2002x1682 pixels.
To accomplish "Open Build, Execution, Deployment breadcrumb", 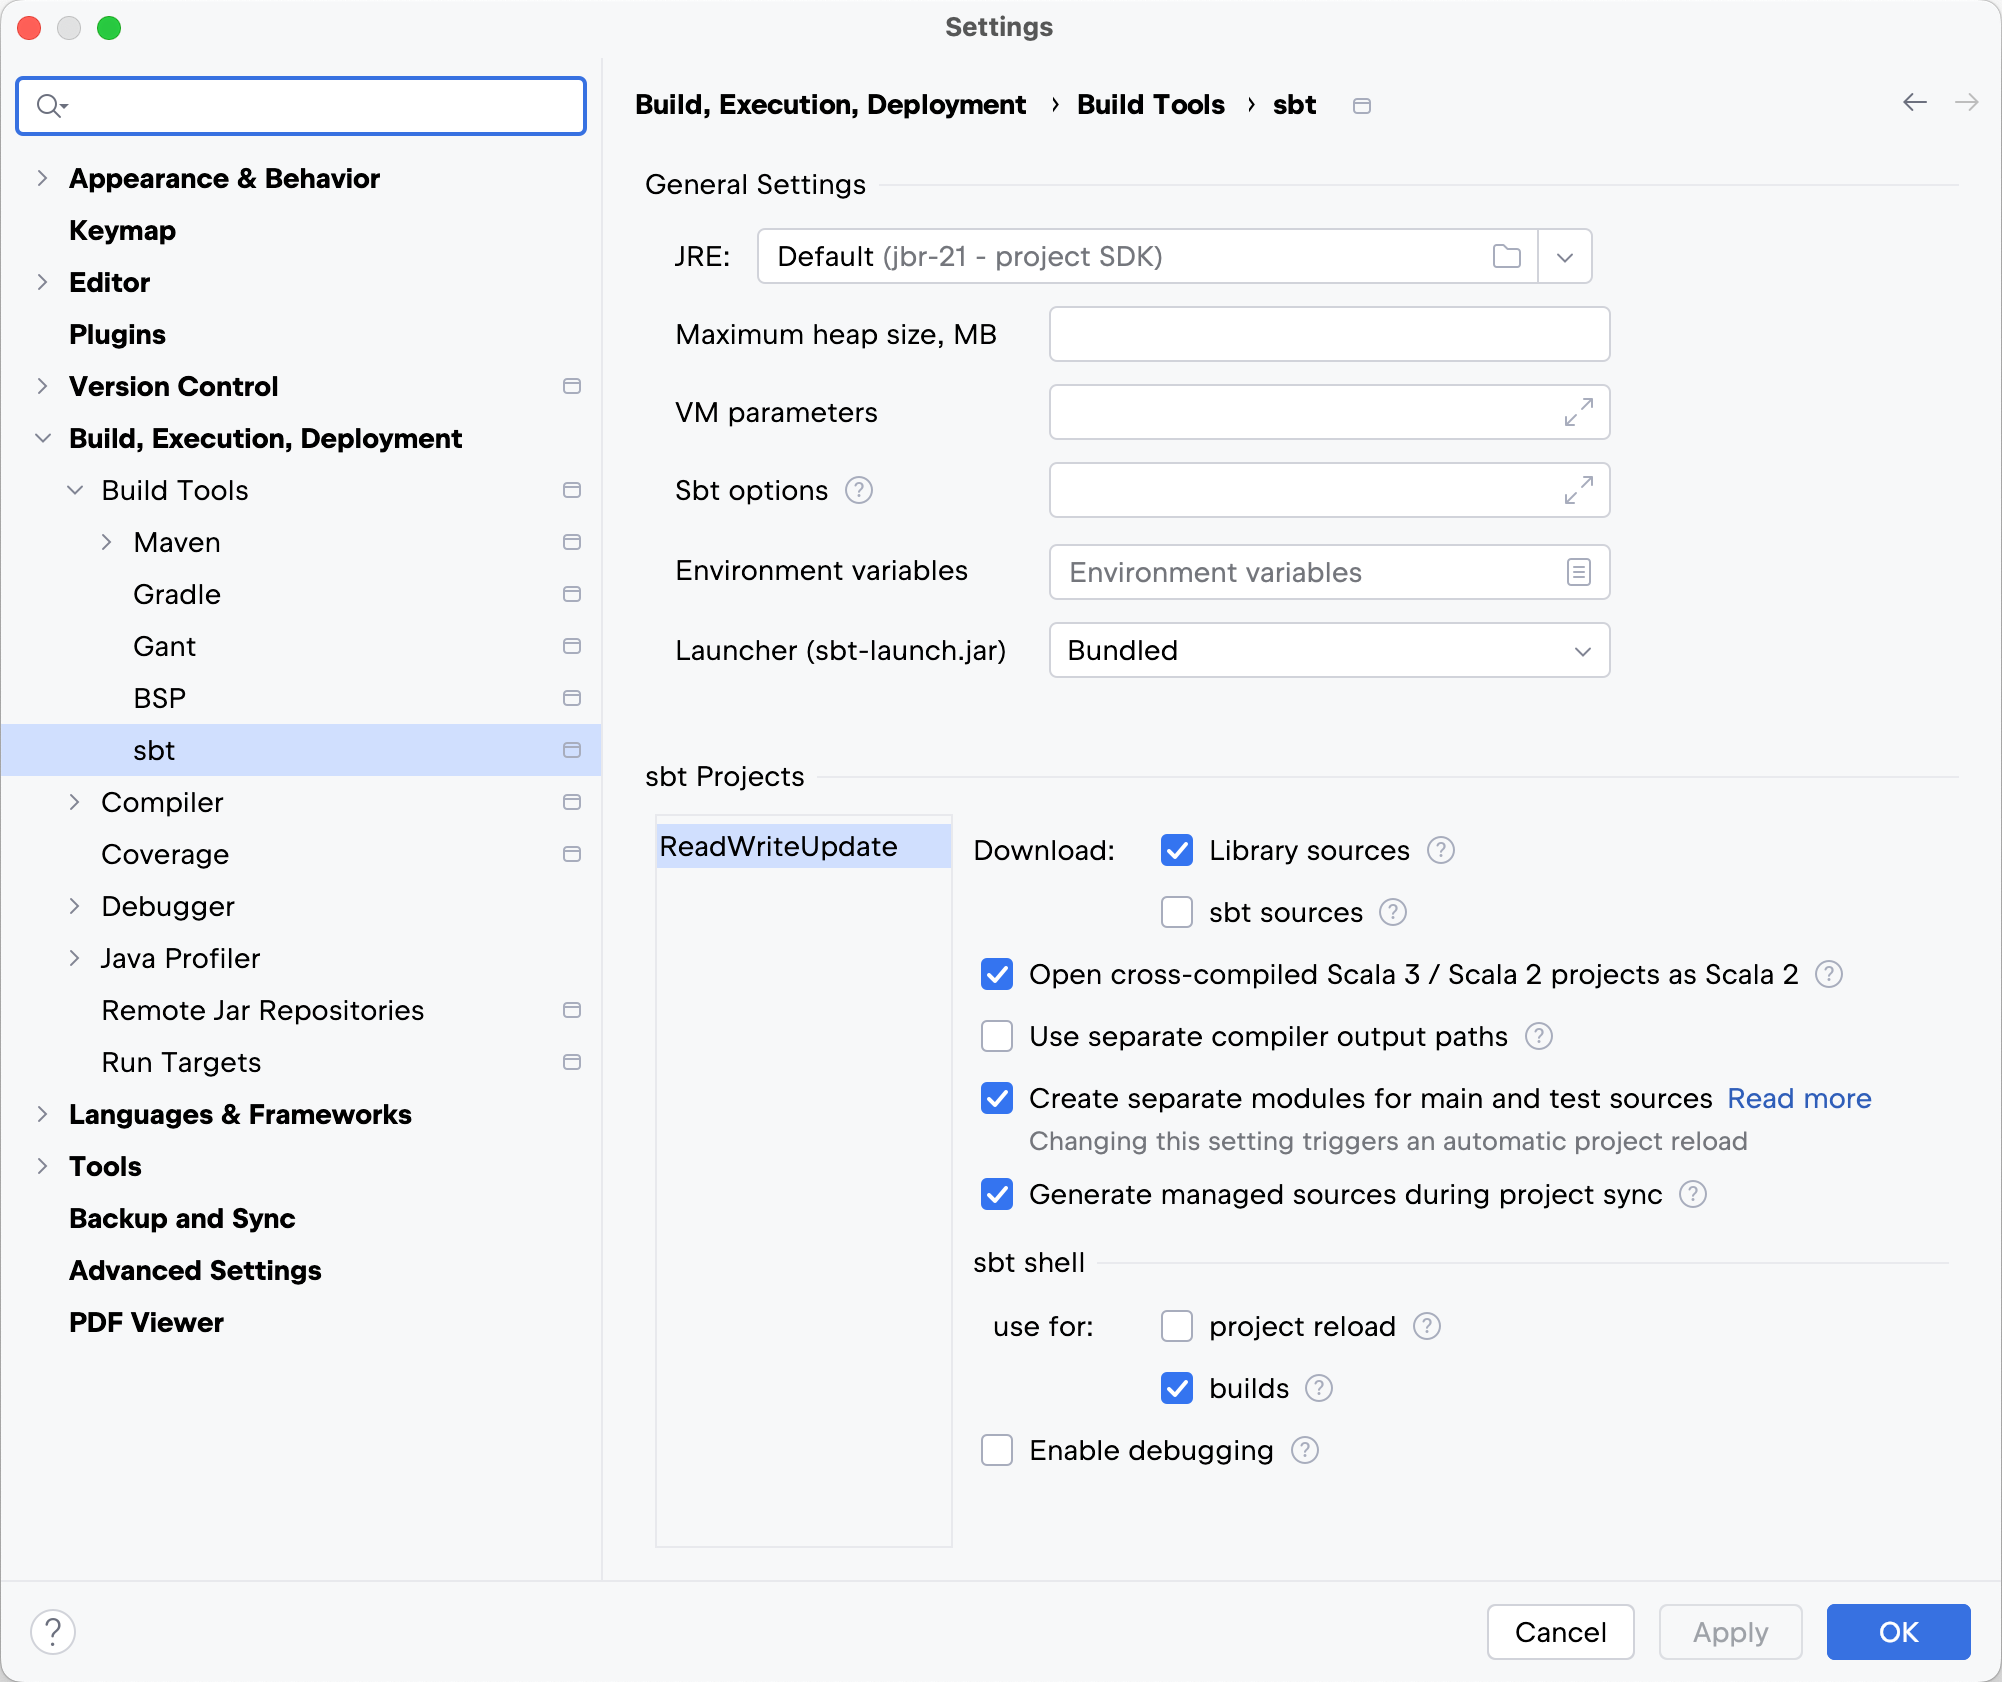I will click(x=831, y=104).
